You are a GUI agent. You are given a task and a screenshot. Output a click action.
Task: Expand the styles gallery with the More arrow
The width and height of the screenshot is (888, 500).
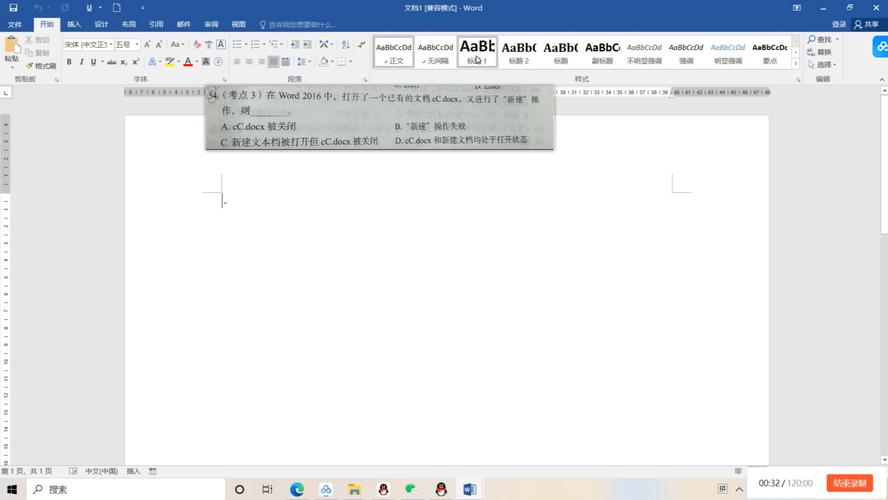point(796,63)
